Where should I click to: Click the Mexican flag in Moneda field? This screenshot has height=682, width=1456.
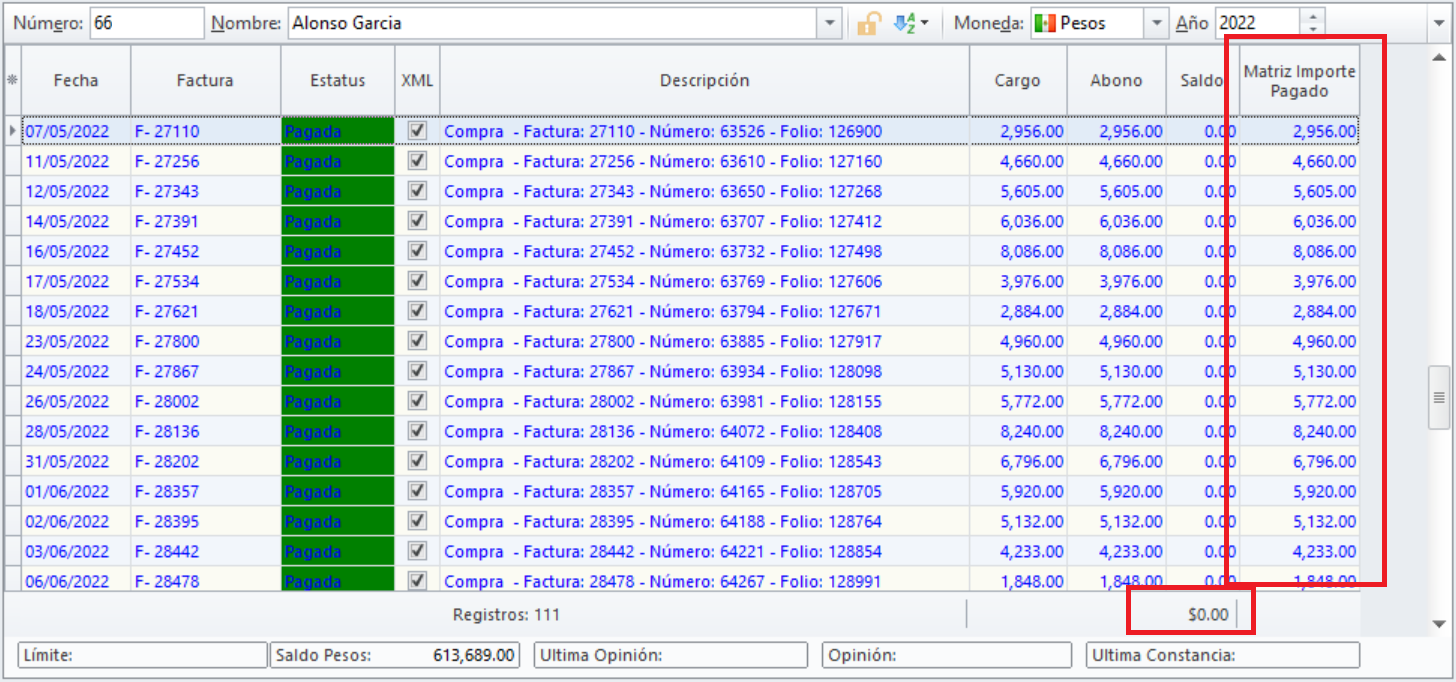coord(1045,23)
